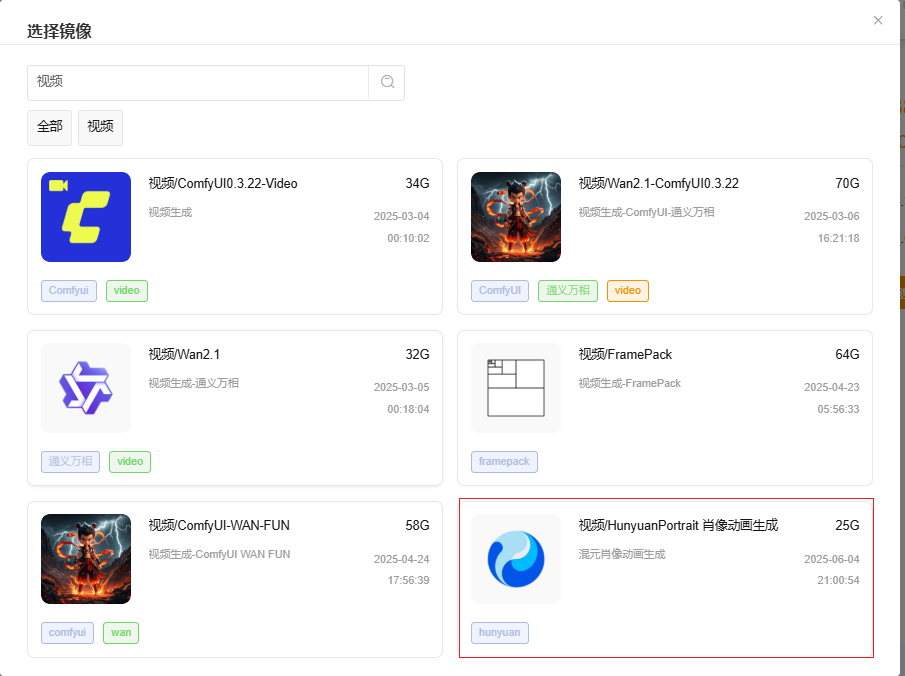Select the 视频/FramePack image title

[625, 354]
